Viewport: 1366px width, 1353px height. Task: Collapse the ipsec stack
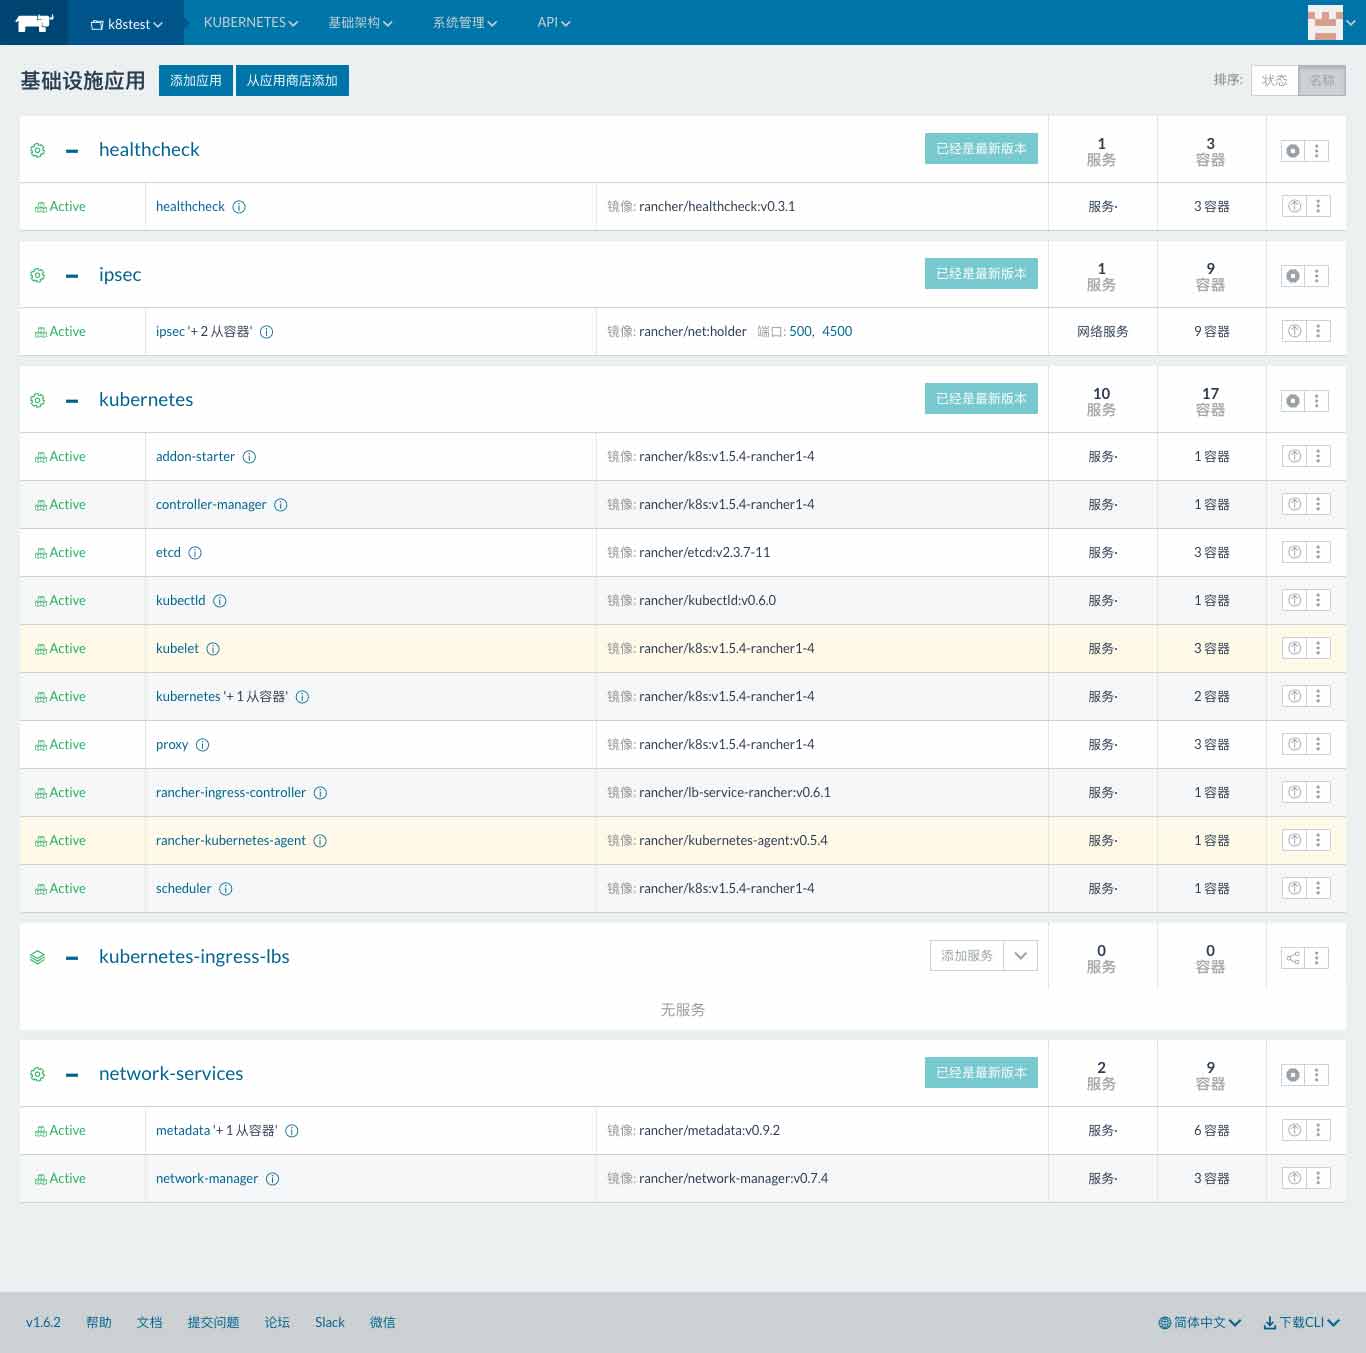[x=72, y=276]
